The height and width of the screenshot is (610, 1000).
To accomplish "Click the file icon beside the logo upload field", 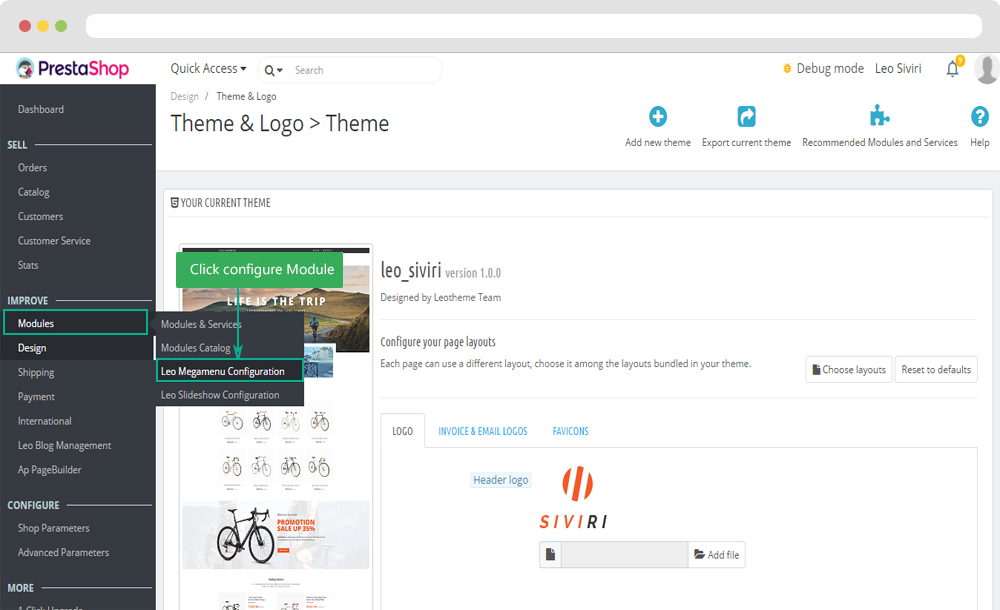I will point(550,554).
